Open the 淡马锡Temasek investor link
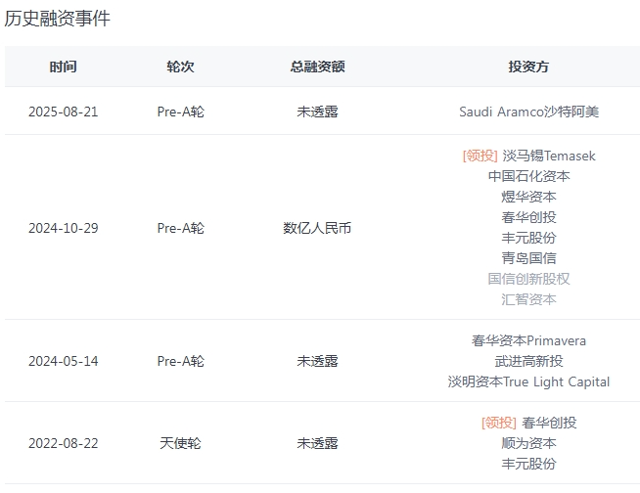640x493 pixels. (549, 155)
